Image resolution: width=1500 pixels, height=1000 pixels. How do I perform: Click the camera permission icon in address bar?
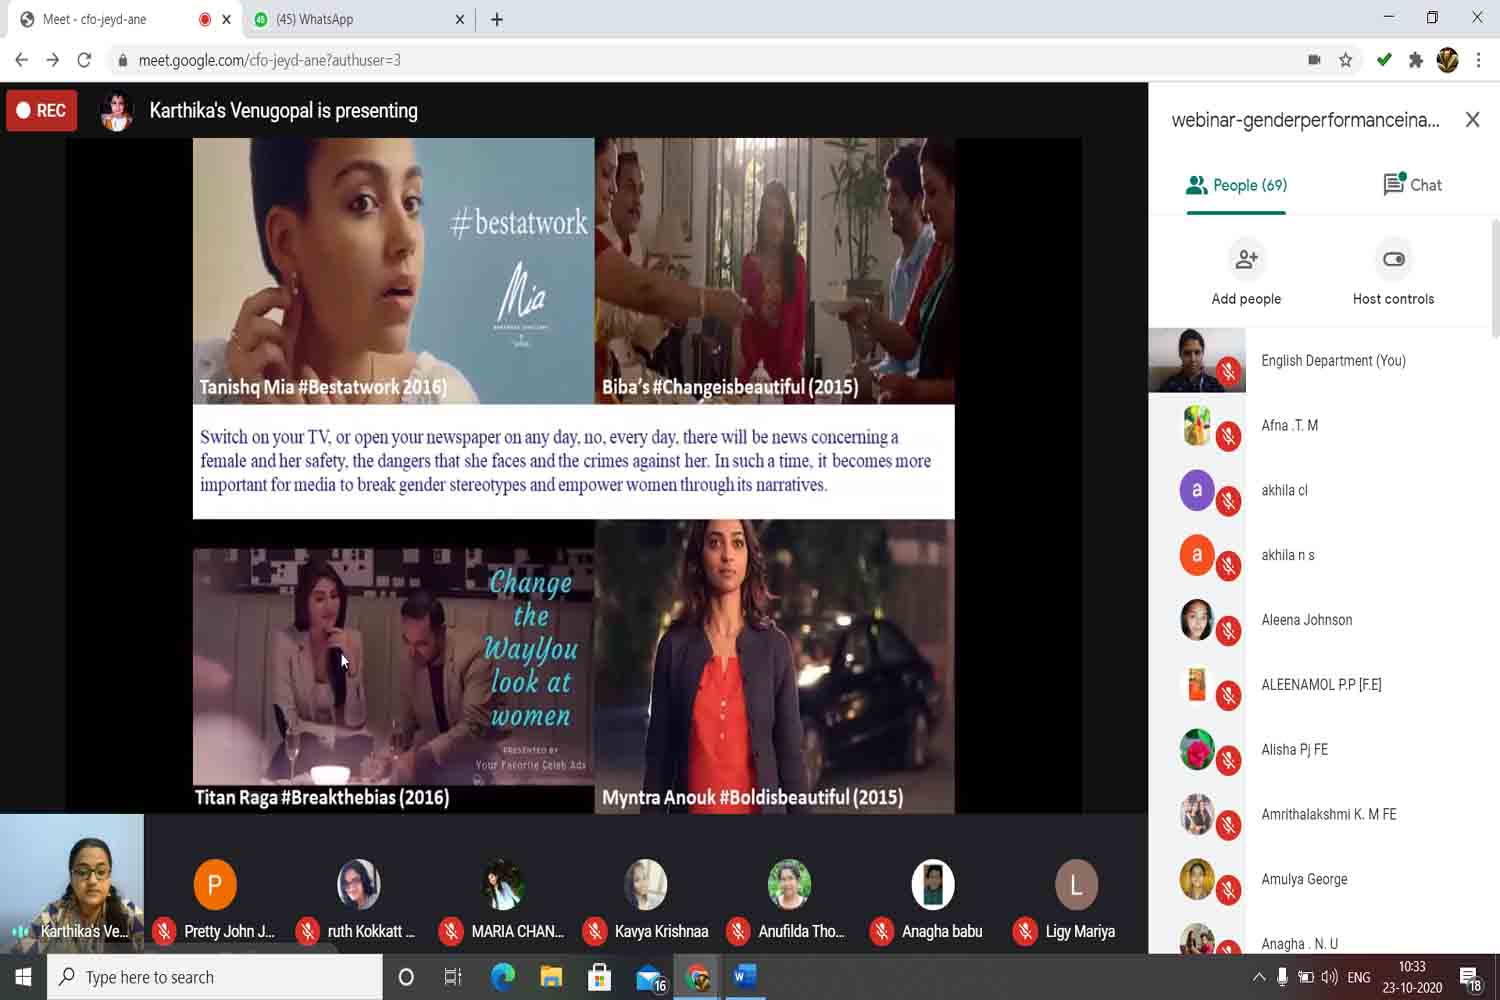click(1314, 60)
